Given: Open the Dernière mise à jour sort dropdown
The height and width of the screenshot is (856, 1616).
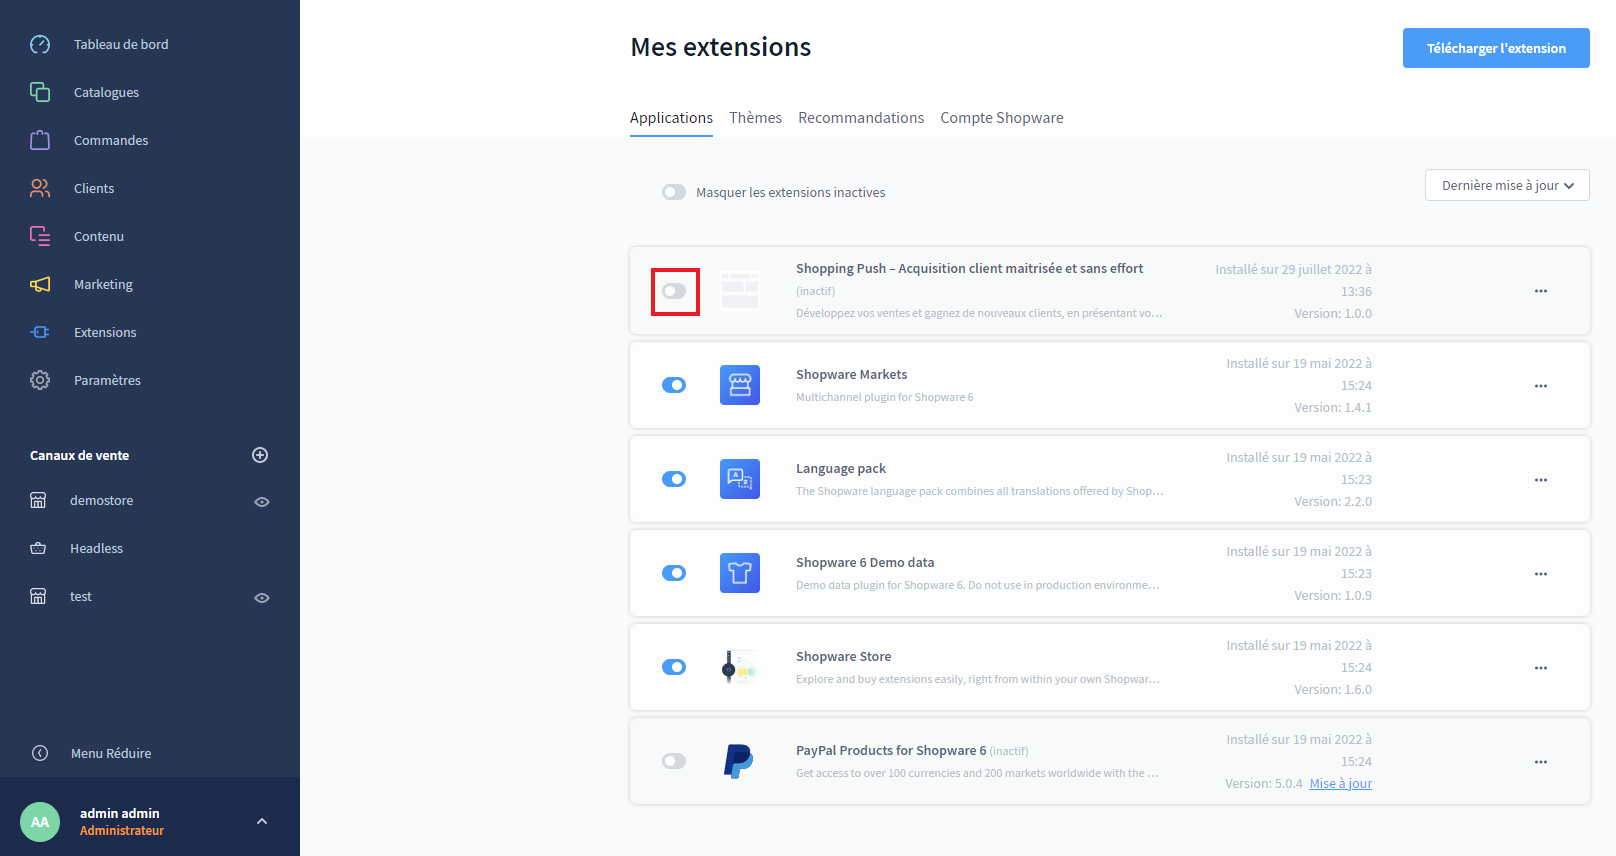Looking at the screenshot, I should 1507,185.
